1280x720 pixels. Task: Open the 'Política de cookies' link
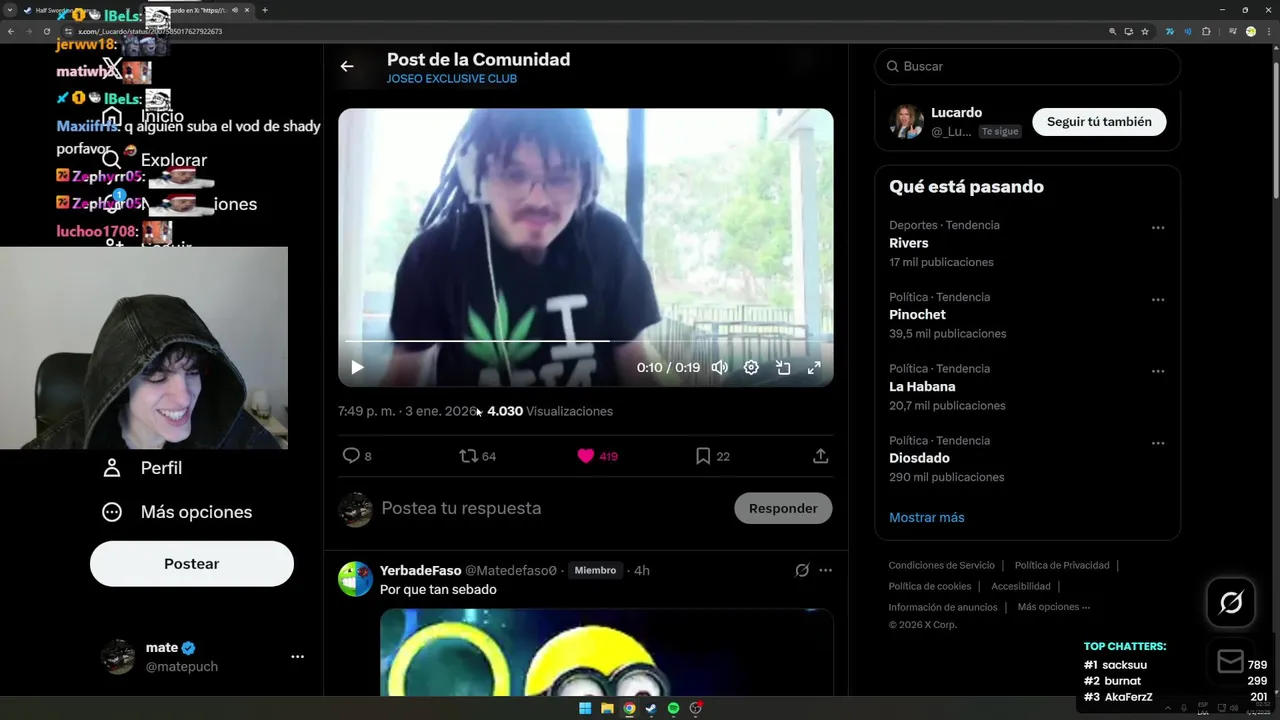[x=929, y=586]
